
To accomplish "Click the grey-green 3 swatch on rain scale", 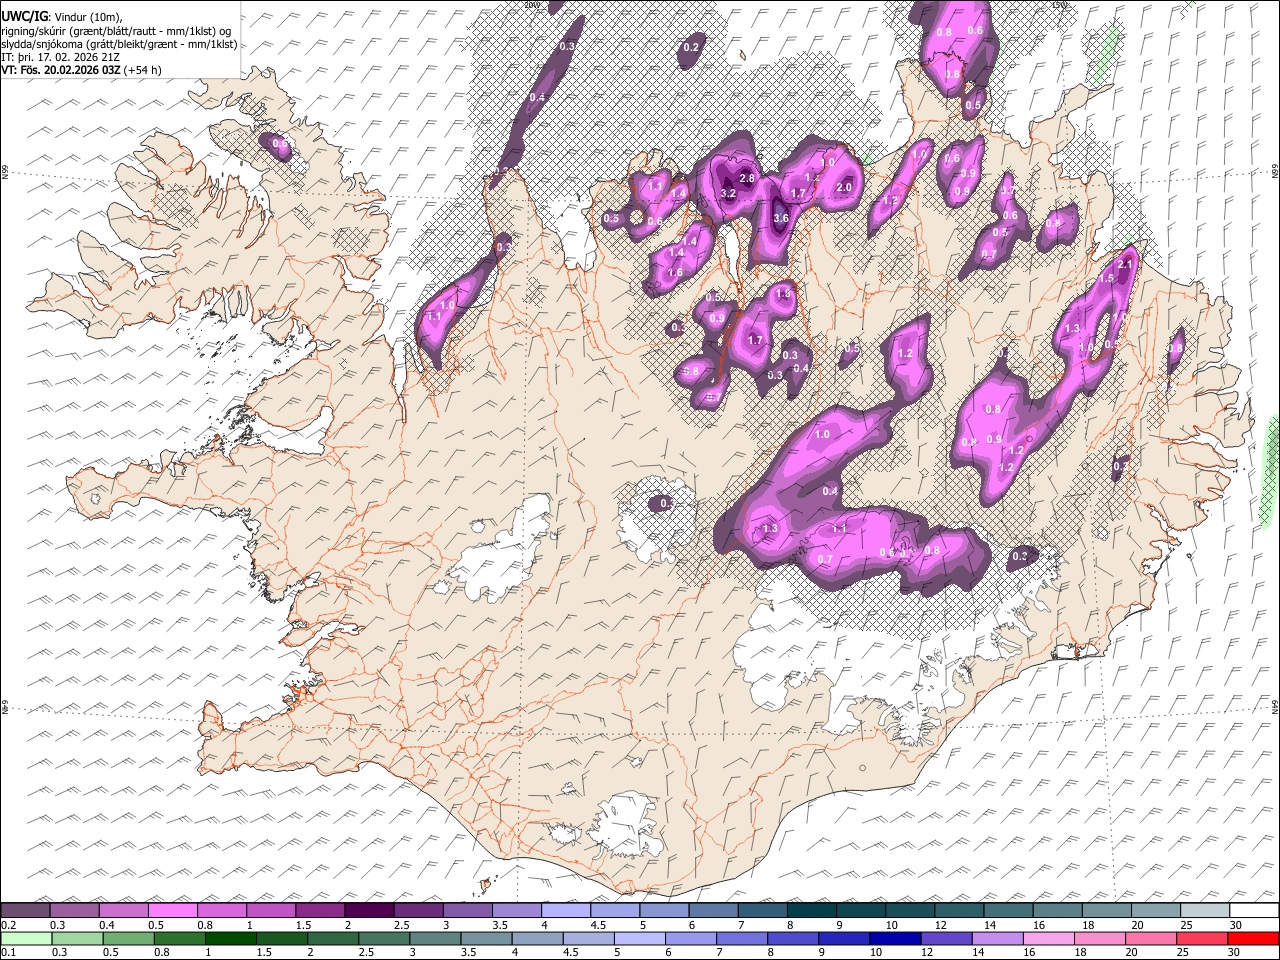I will click(436, 938).
